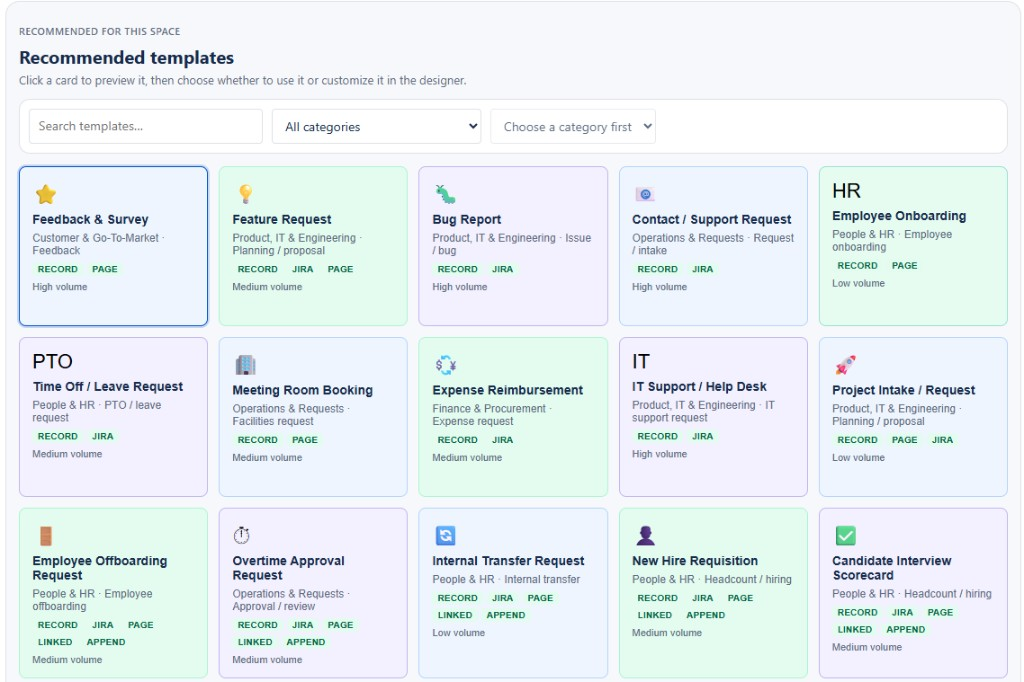Click the RECORD tag on IT Support card
Screen dimensions: 1024x682
tap(657, 436)
